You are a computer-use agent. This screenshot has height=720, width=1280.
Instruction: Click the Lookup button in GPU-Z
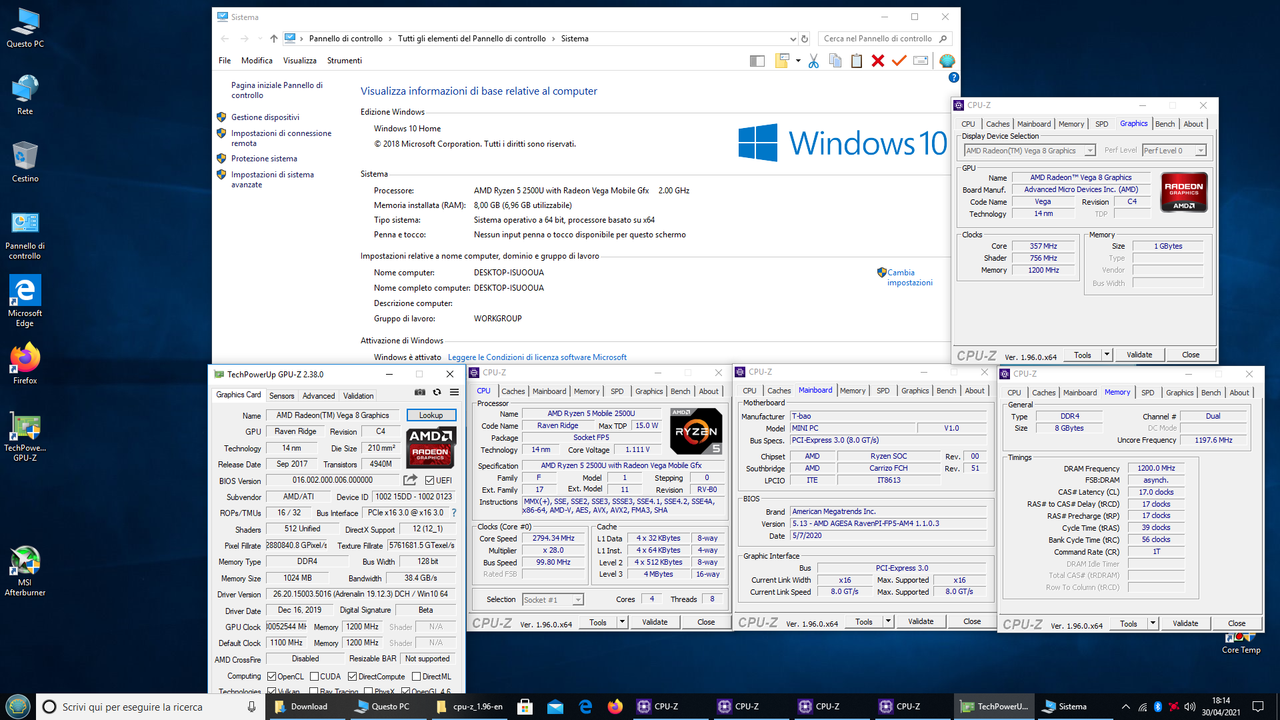(x=431, y=415)
